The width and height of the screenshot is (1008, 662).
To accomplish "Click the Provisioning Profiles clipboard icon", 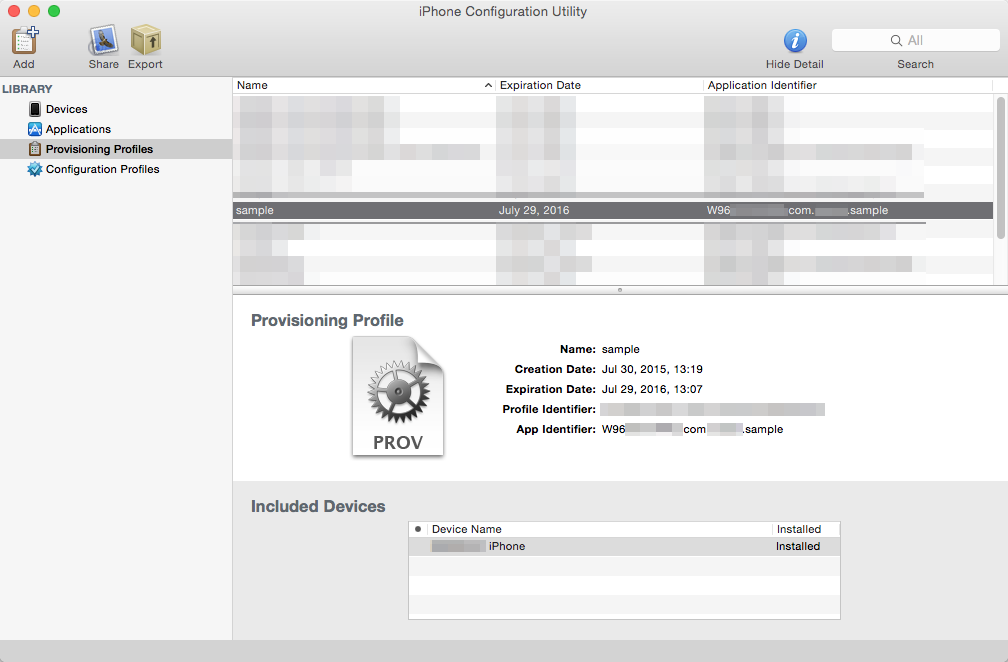I will tap(35, 149).
